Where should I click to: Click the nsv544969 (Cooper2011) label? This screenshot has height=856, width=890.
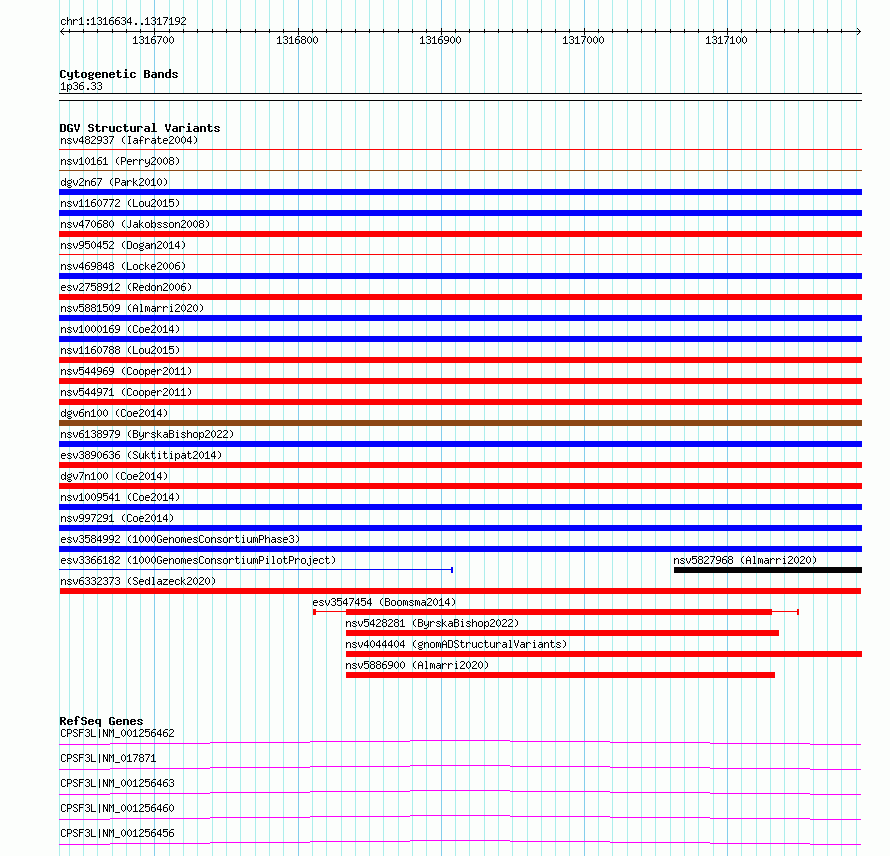pos(126,371)
